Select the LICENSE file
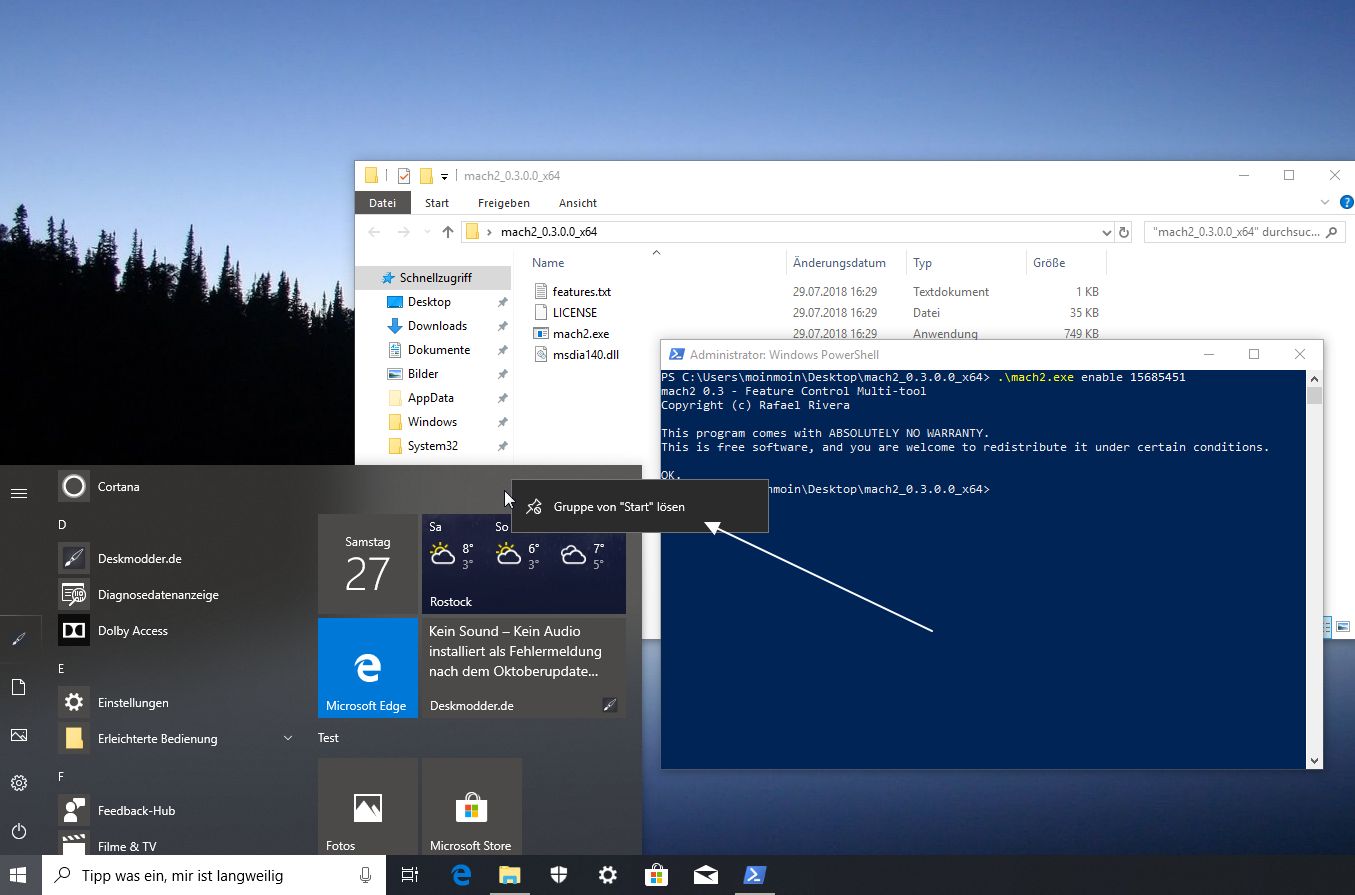This screenshot has height=895, width=1355. (x=574, y=313)
